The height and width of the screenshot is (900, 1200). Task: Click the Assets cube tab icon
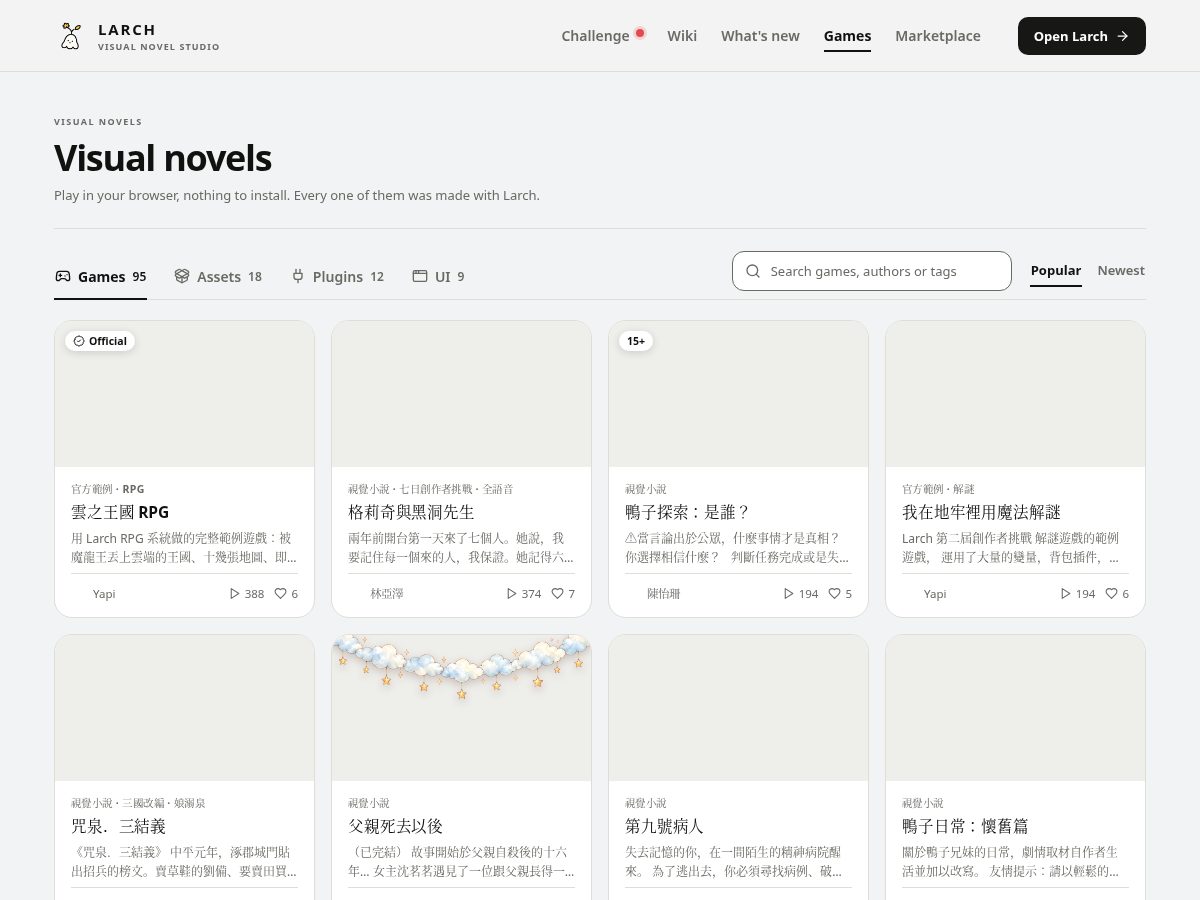click(182, 276)
